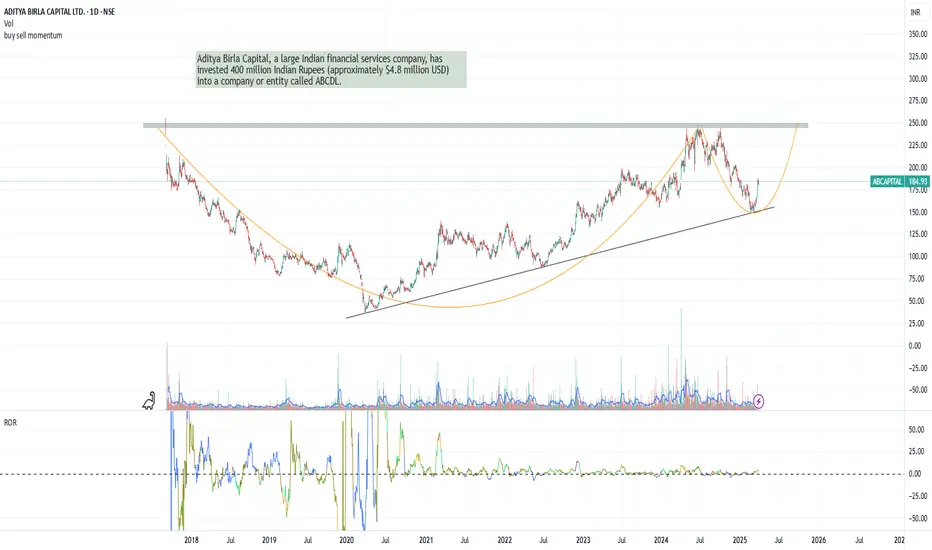Click the ABCAPITAL 184.93 price label
Viewport: 932px width, 550px height.
[900, 181]
